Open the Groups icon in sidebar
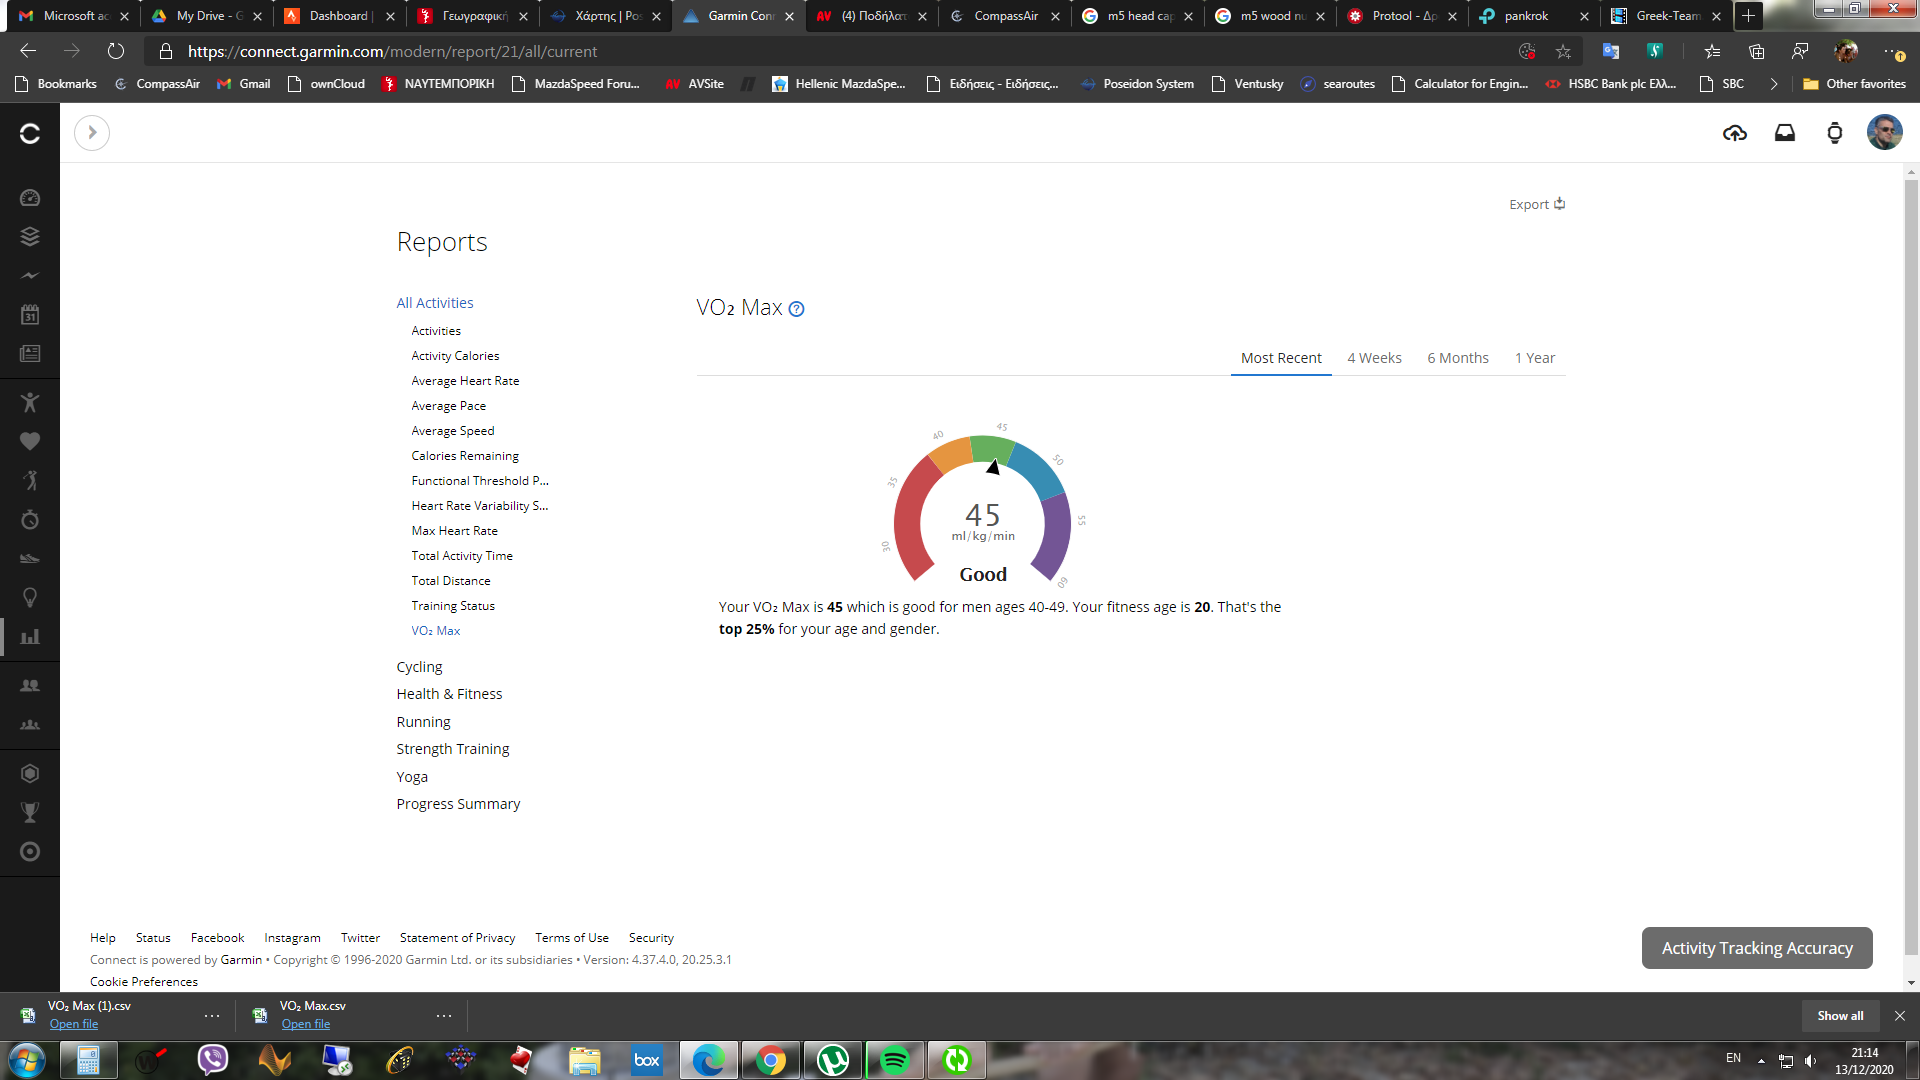1920x1080 pixels. (x=30, y=724)
